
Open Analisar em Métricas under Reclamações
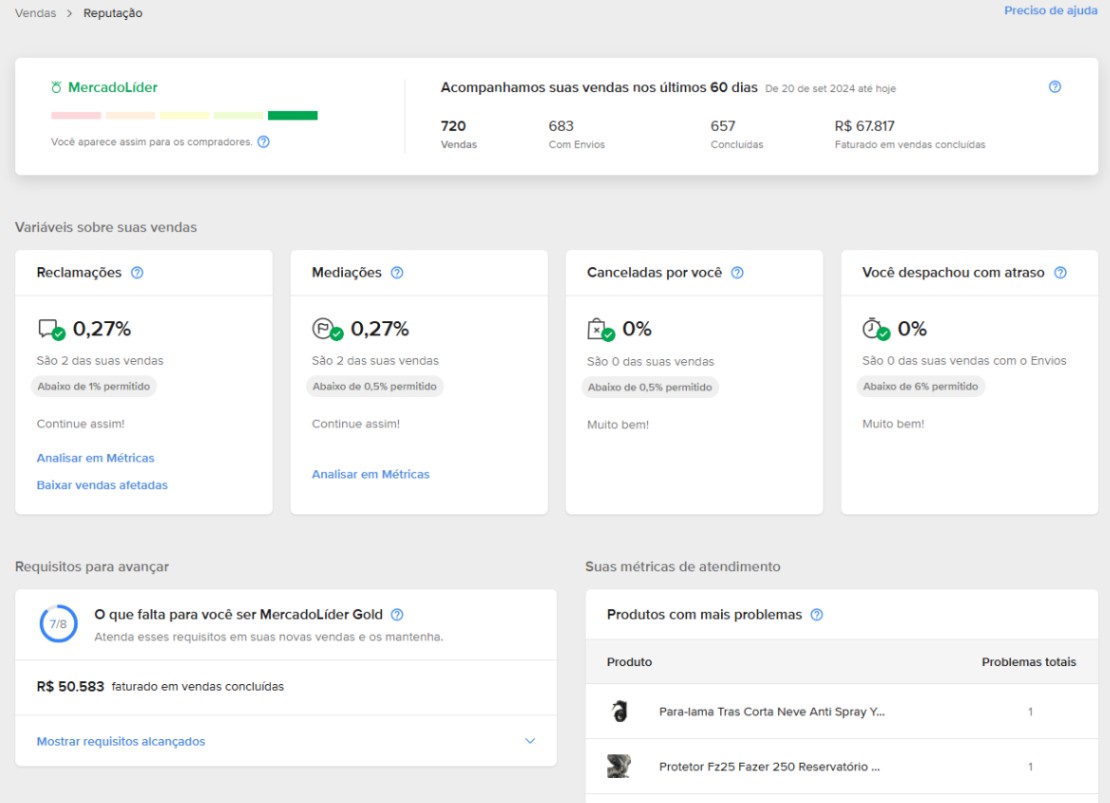(x=96, y=458)
